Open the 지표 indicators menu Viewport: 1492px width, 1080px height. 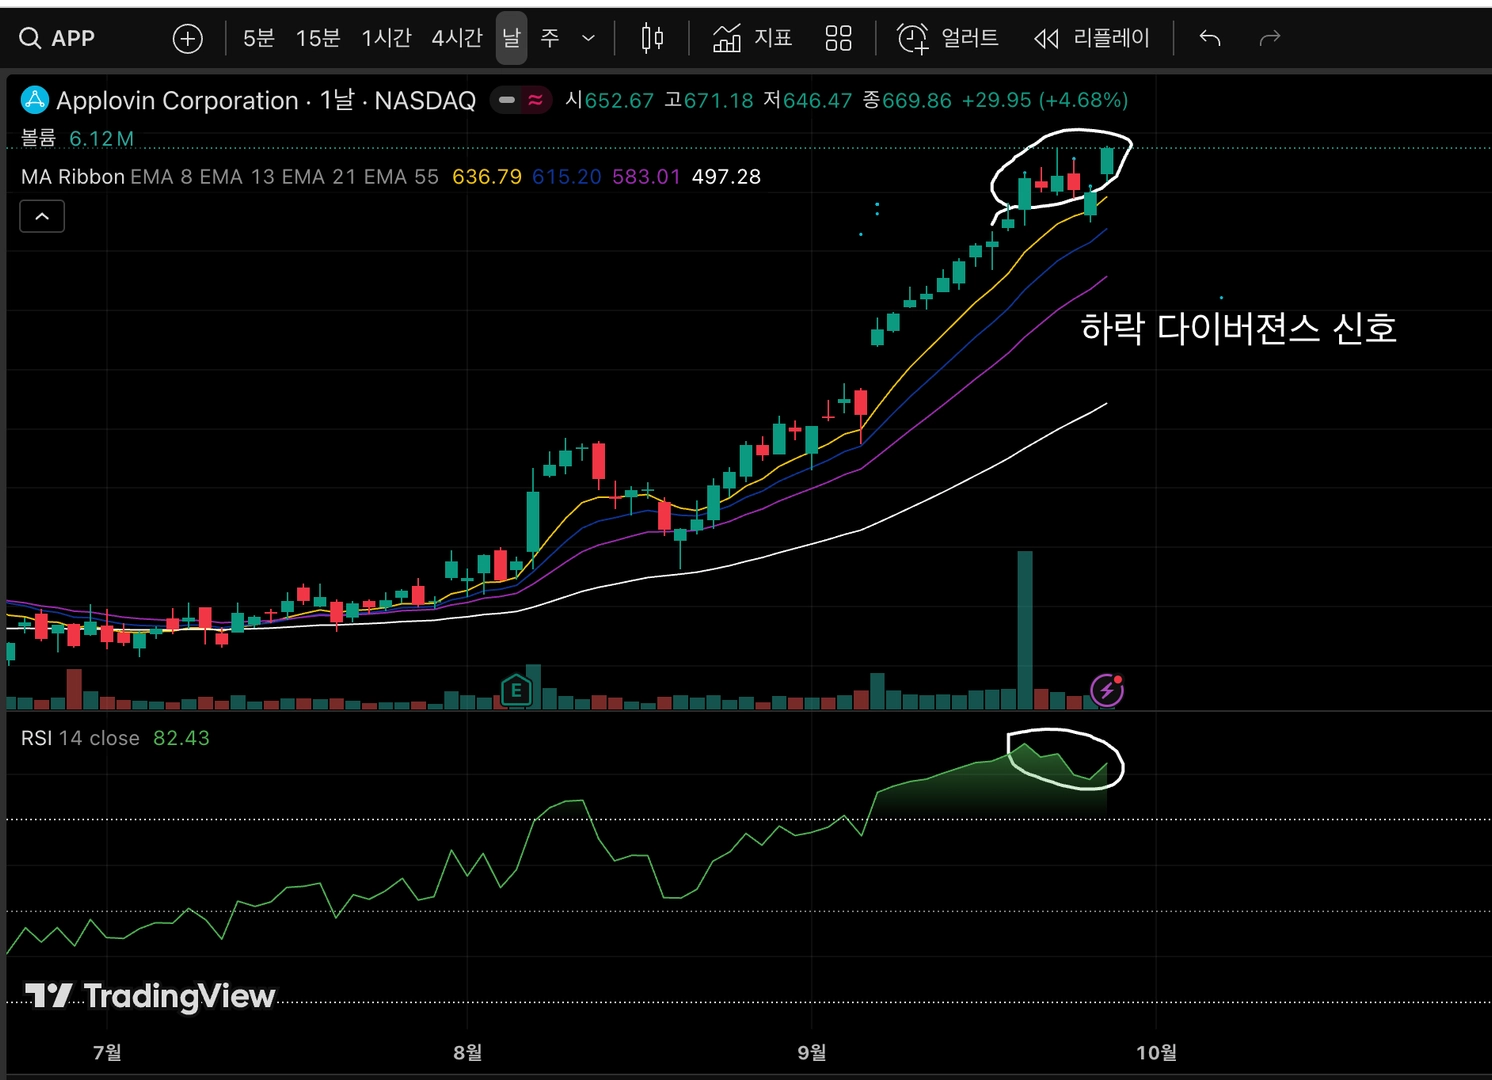pos(752,38)
